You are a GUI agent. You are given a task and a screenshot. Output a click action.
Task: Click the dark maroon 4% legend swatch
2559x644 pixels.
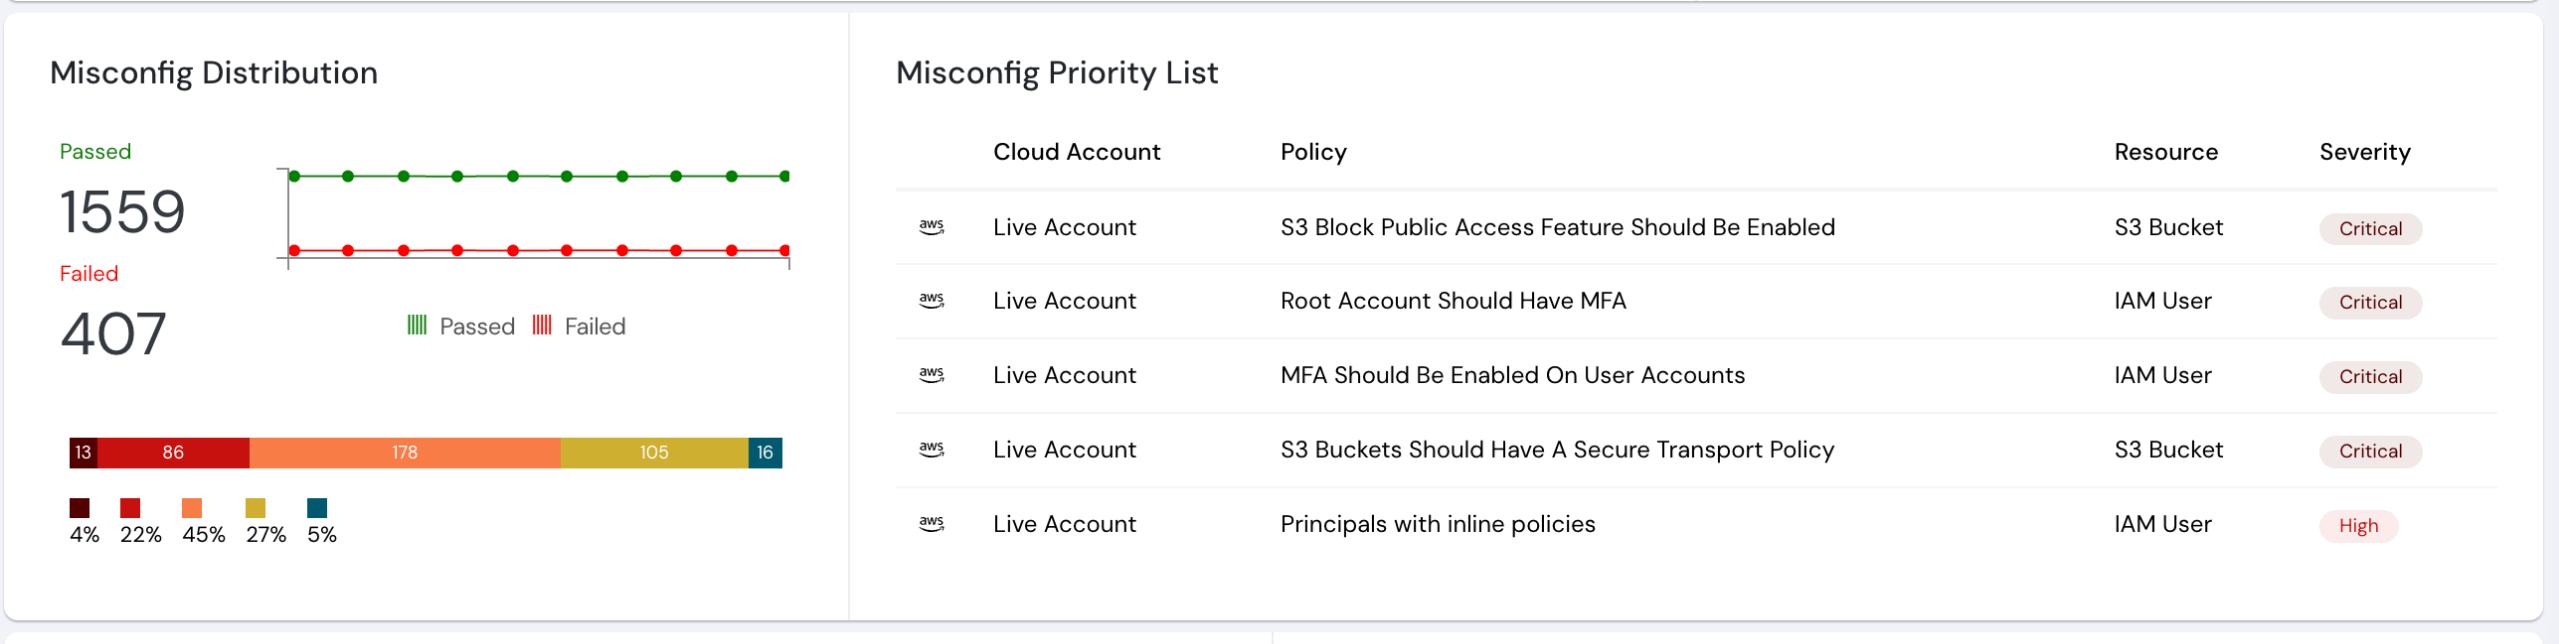[x=80, y=508]
